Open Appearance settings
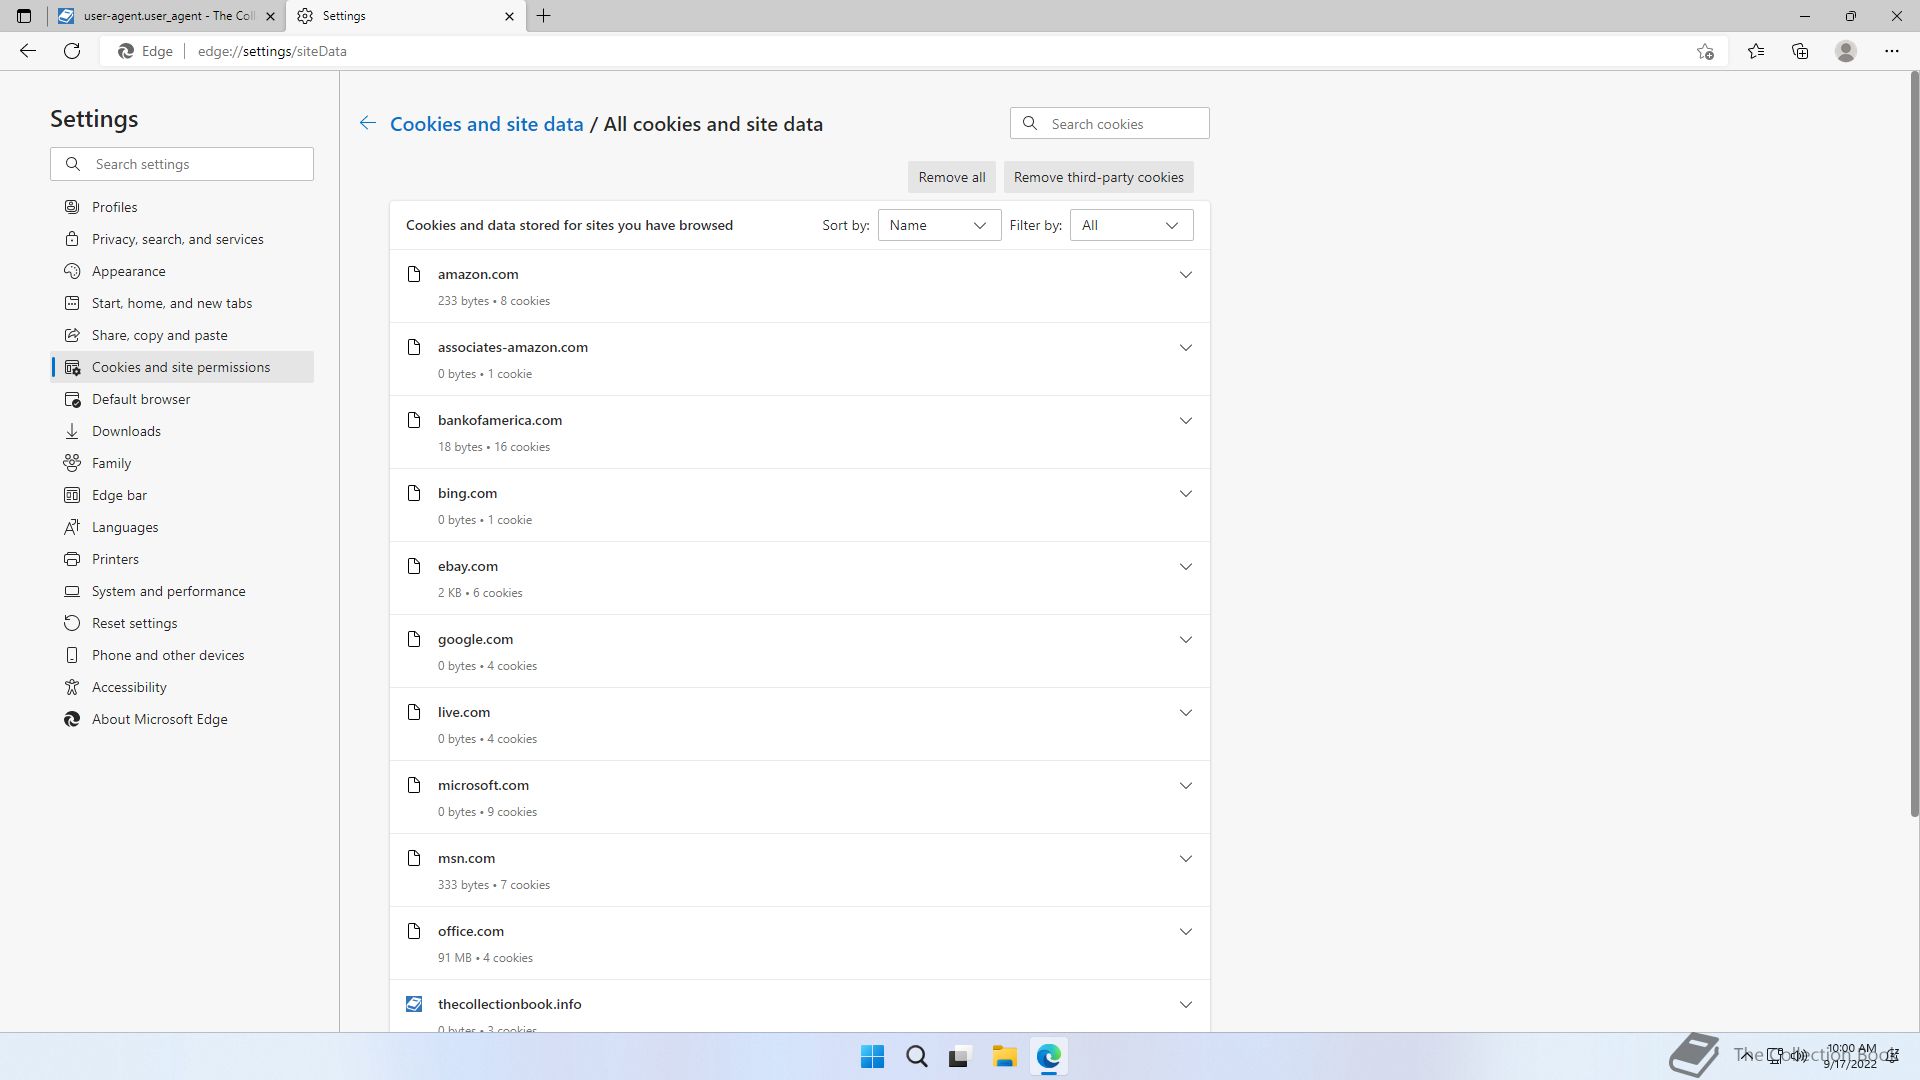This screenshot has width=1920, height=1080. 182,271
